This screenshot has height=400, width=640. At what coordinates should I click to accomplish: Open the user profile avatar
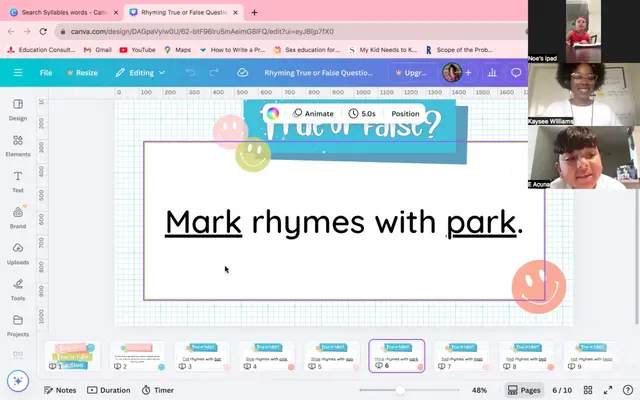[x=451, y=73]
